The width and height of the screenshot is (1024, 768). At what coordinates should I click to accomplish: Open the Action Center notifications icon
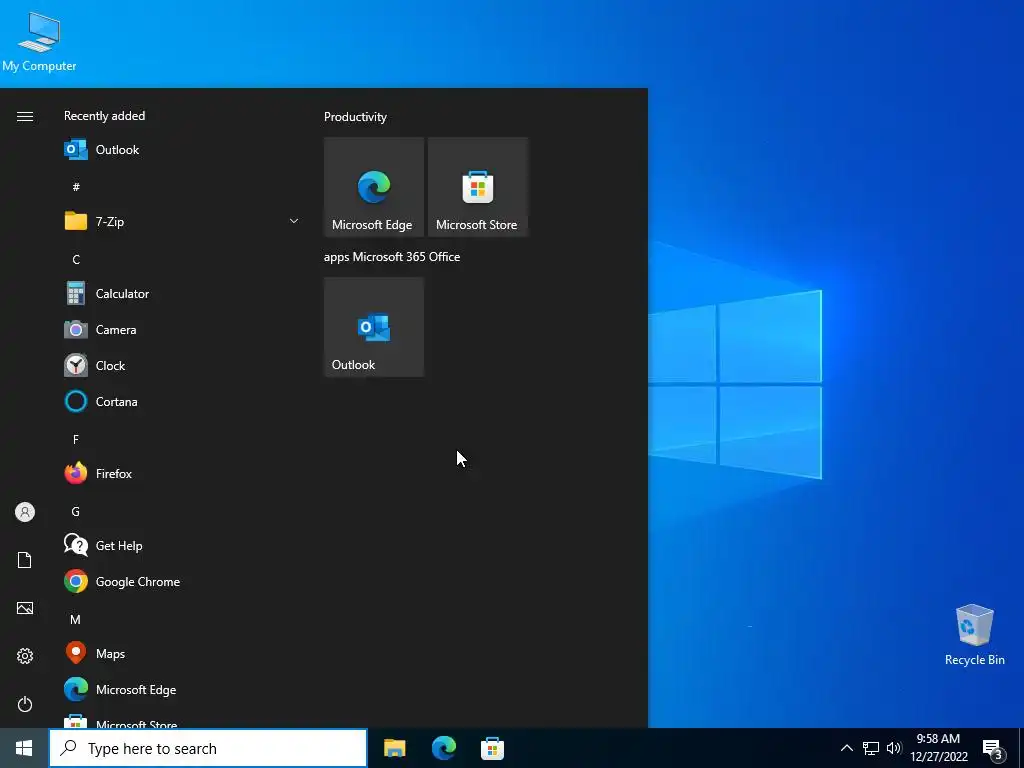[x=993, y=749]
